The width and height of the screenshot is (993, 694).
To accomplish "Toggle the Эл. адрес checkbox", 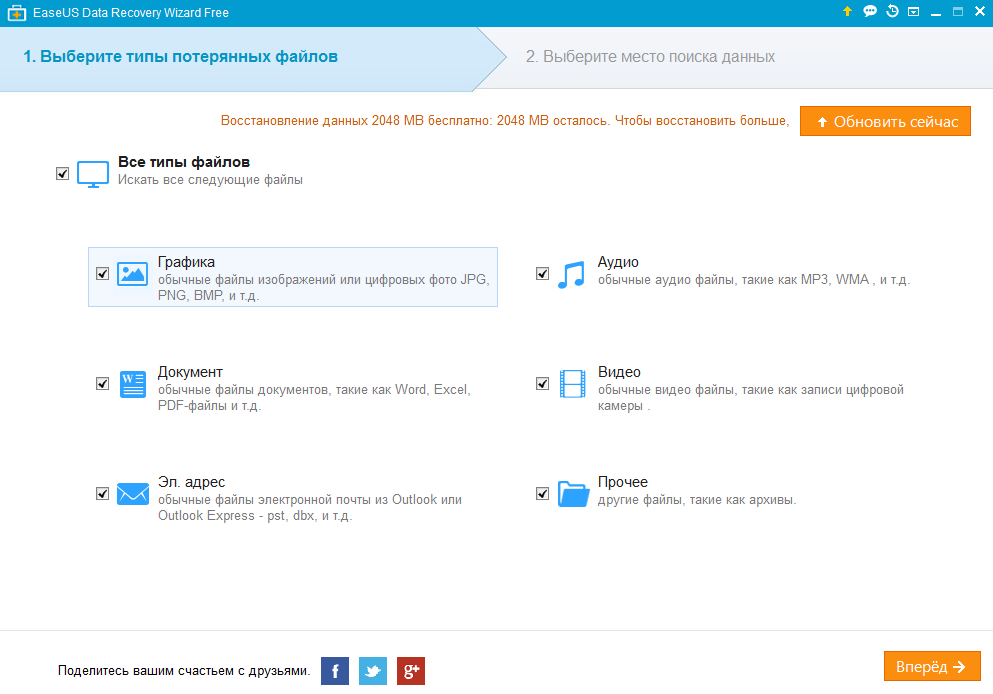I will pos(103,494).
